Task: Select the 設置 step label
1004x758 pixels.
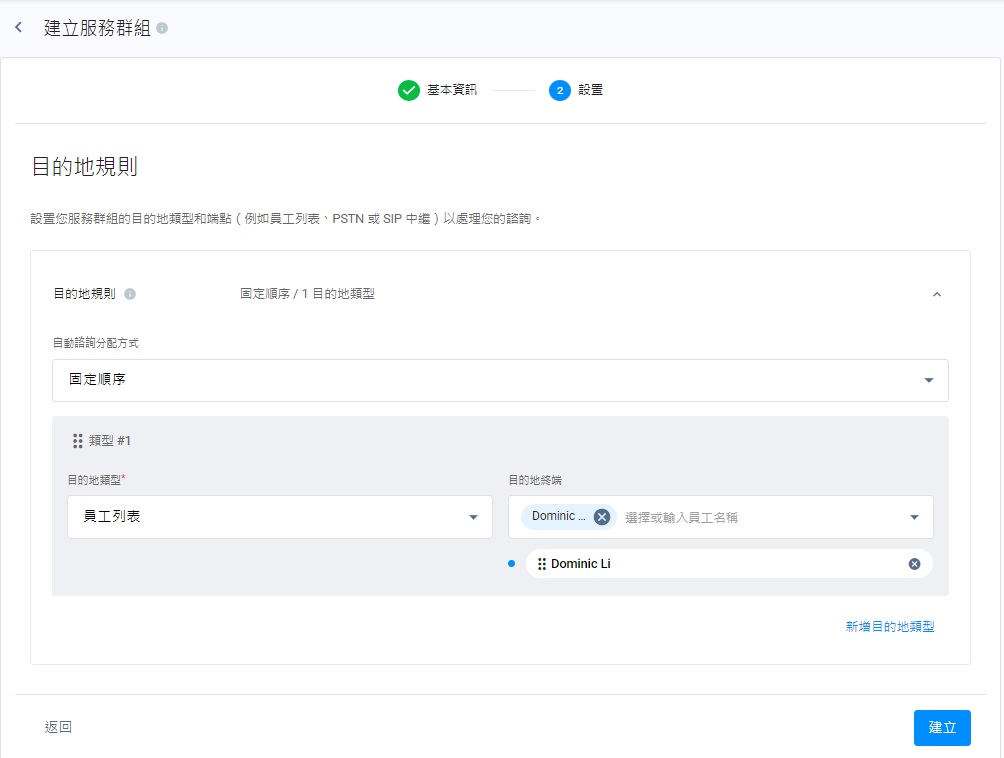Action: (590, 90)
